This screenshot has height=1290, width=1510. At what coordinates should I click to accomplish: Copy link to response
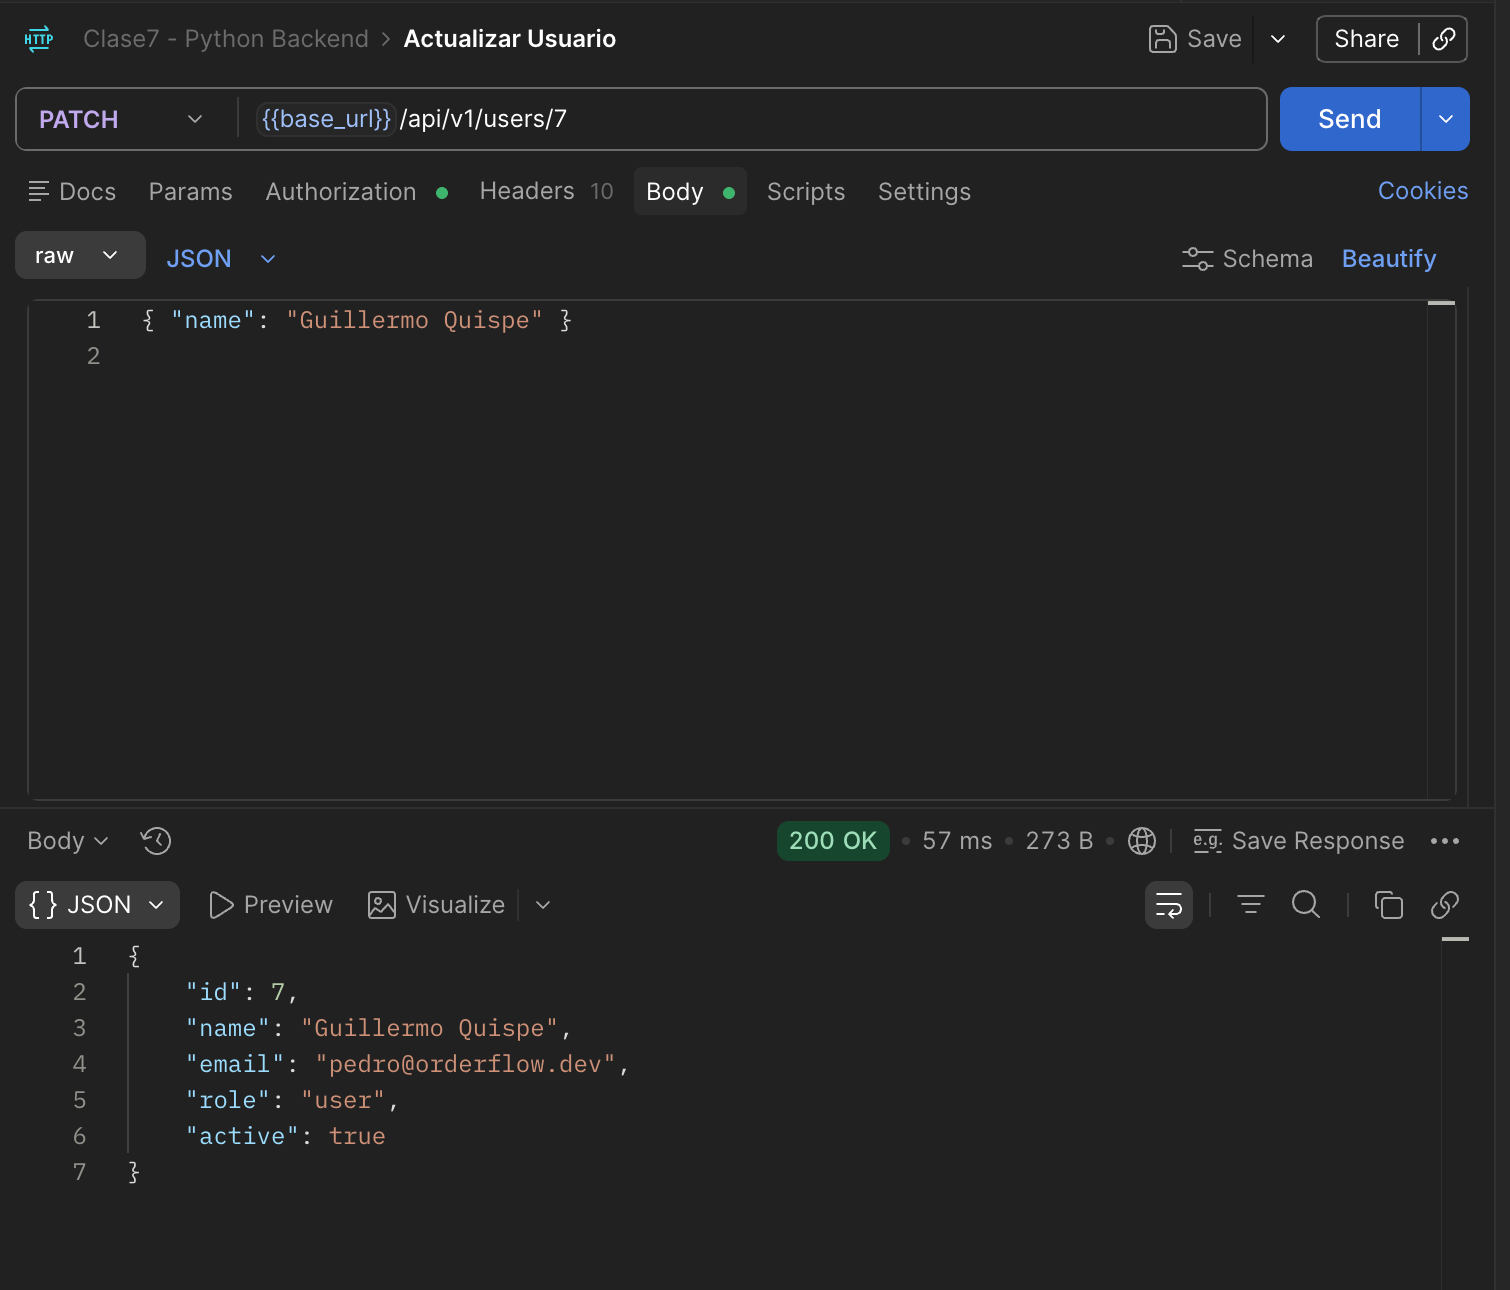[1445, 905]
